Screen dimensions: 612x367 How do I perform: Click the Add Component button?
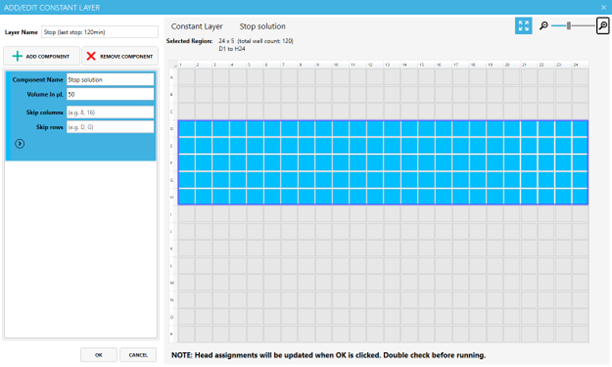pyautogui.click(x=41, y=56)
